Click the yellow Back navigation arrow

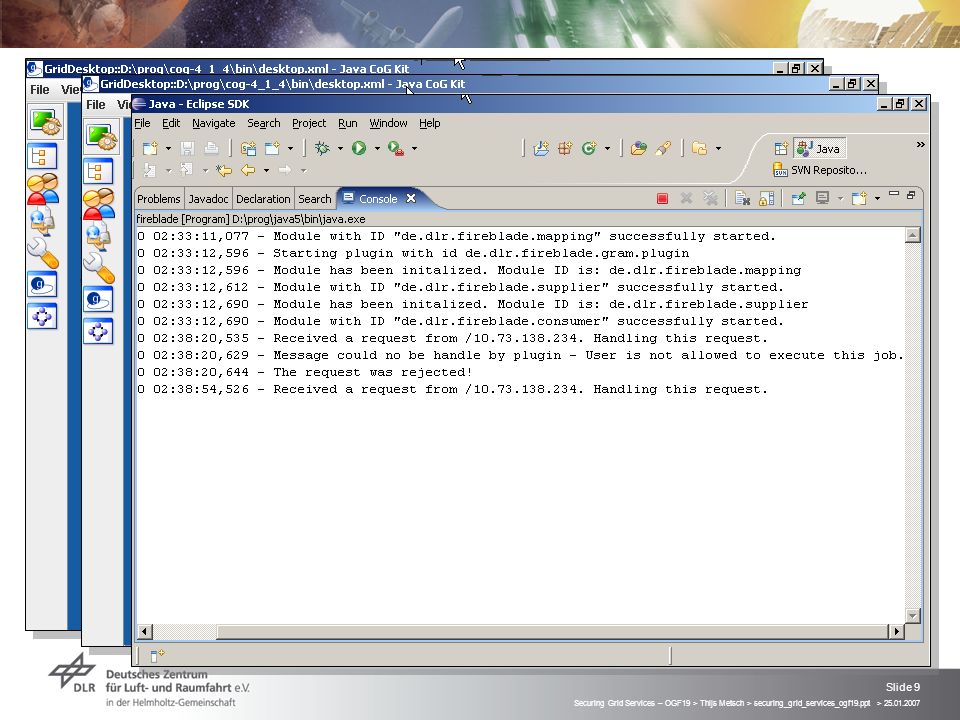point(248,170)
